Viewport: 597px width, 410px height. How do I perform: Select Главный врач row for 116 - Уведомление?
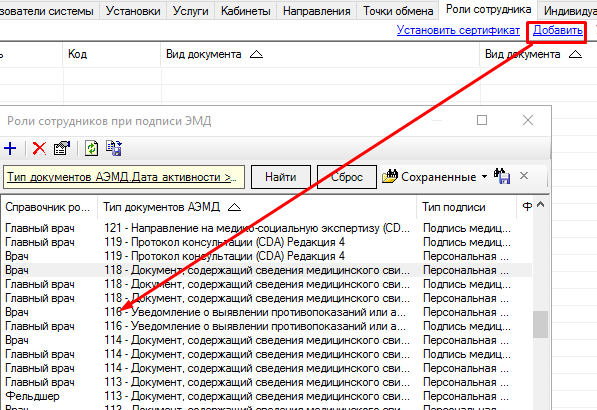267,326
